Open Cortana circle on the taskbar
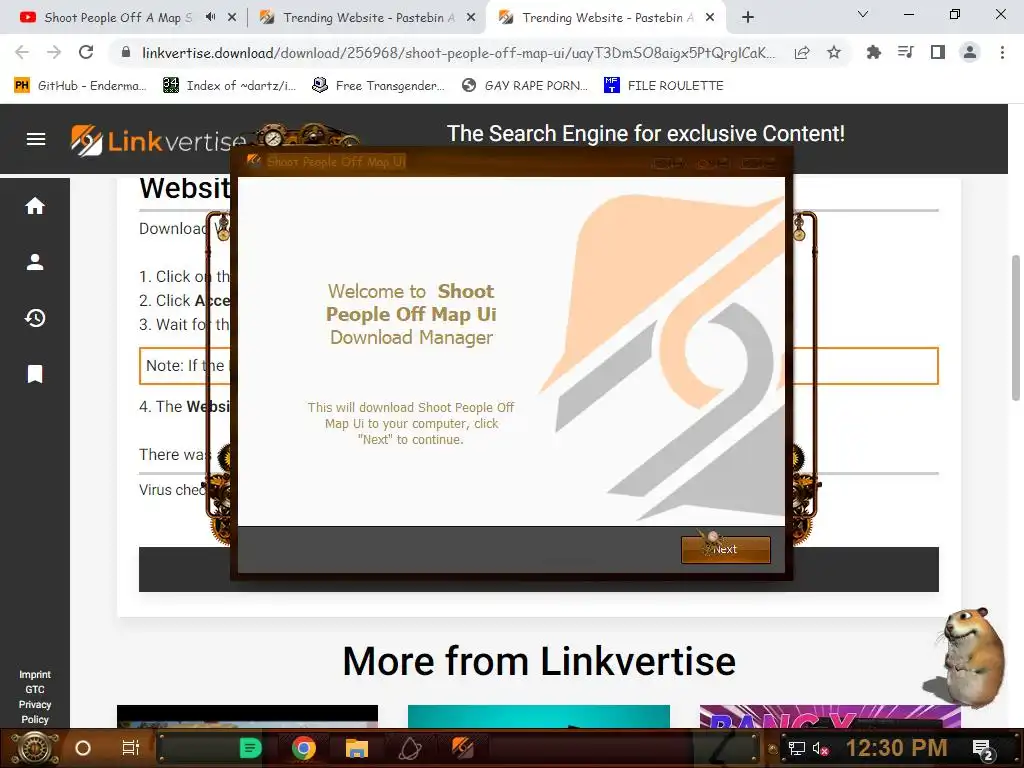 coord(83,748)
